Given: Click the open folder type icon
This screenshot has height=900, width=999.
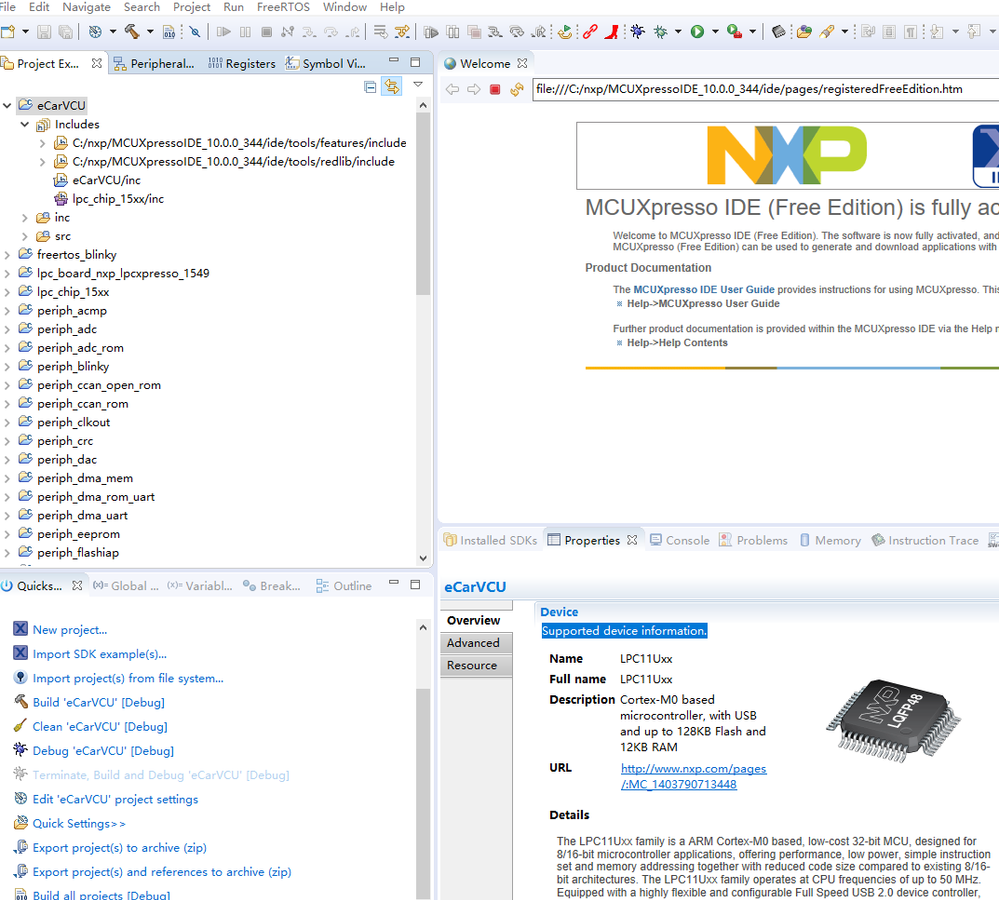Looking at the screenshot, I should (x=804, y=31).
